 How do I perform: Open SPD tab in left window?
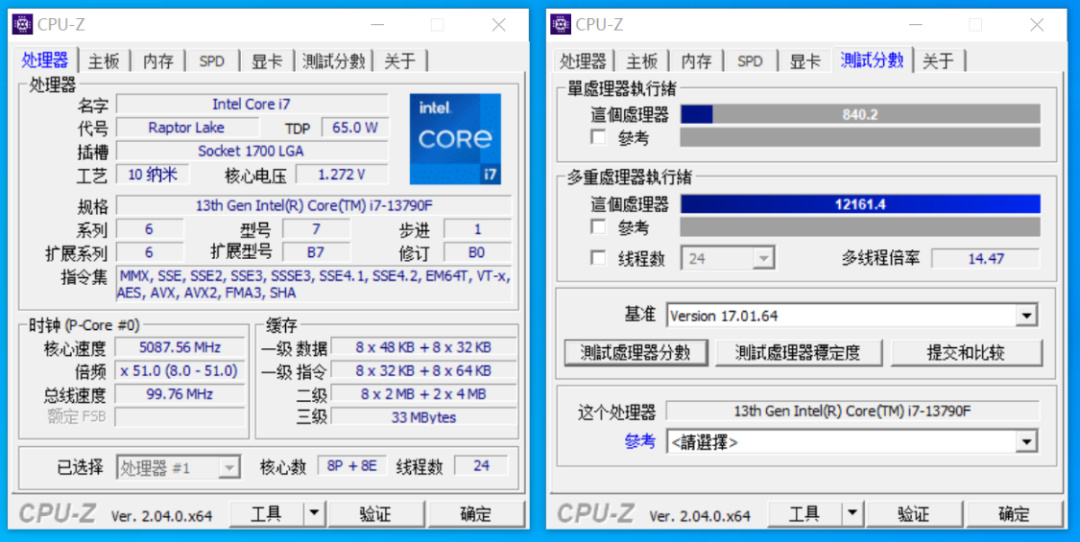coord(211,61)
